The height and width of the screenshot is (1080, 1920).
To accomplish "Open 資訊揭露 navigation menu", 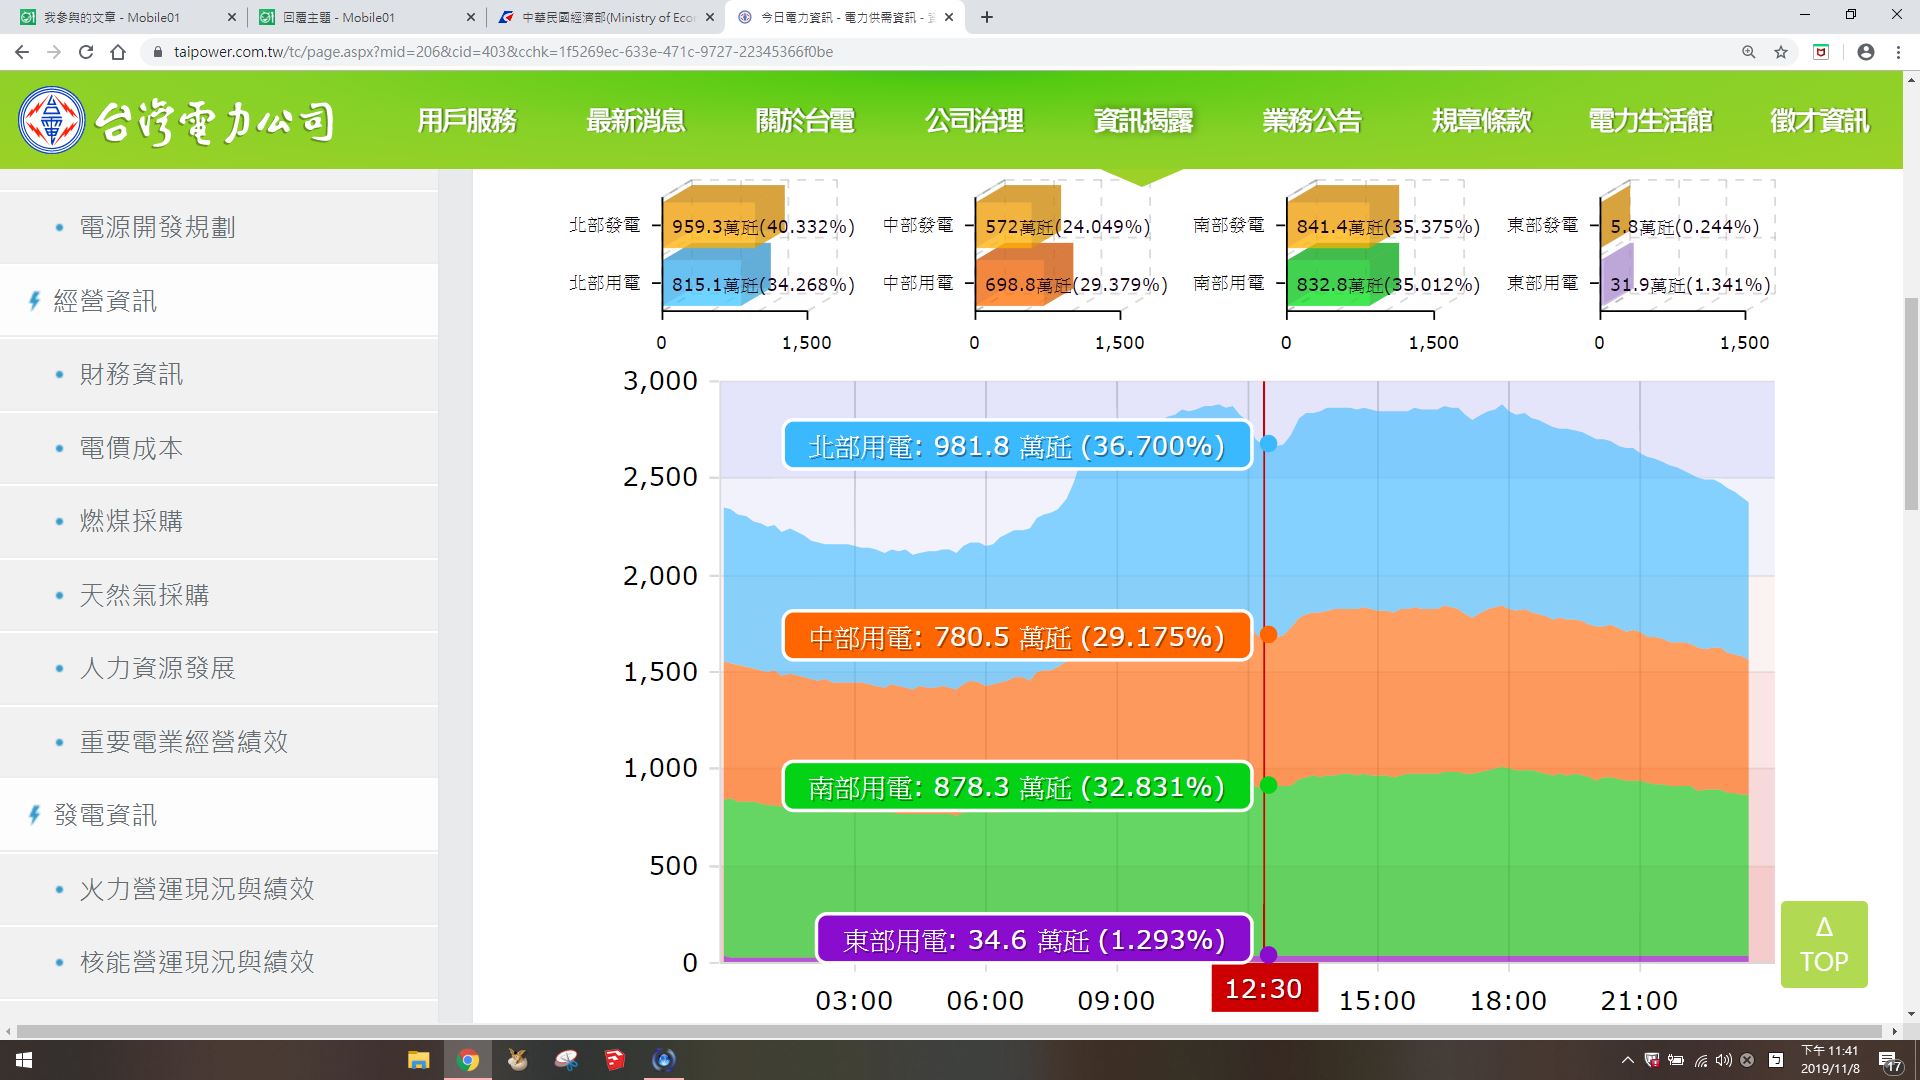I will tap(1143, 121).
